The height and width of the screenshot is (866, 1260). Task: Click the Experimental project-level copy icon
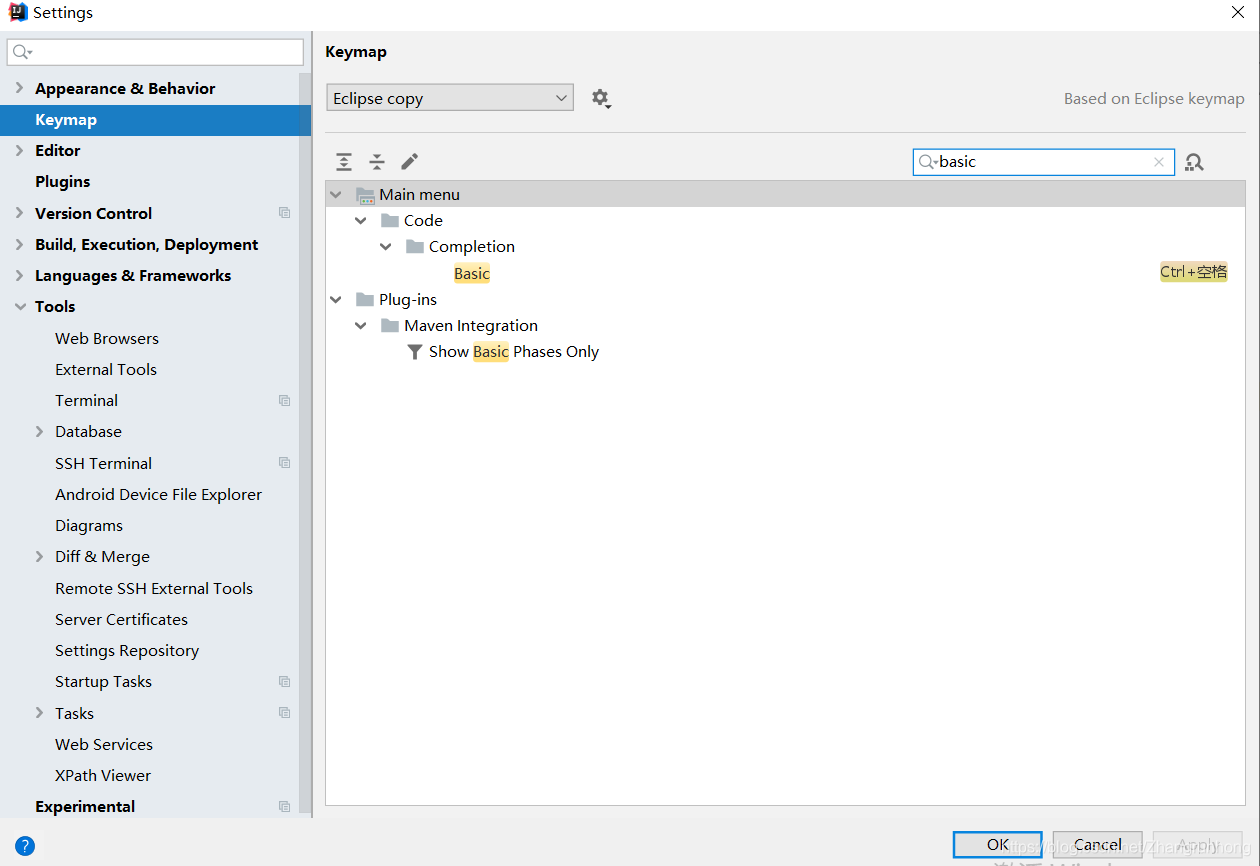click(x=285, y=806)
